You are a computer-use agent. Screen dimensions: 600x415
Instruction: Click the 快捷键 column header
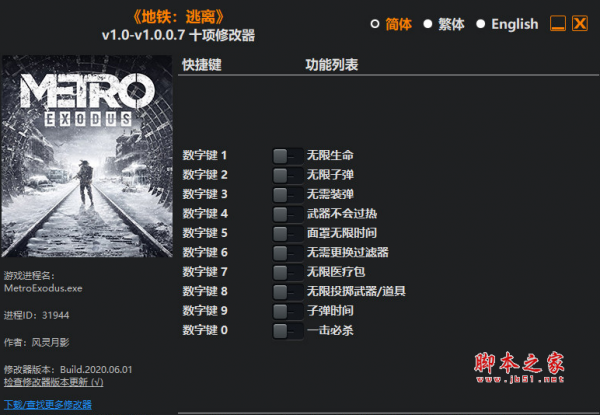pyautogui.click(x=202, y=65)
